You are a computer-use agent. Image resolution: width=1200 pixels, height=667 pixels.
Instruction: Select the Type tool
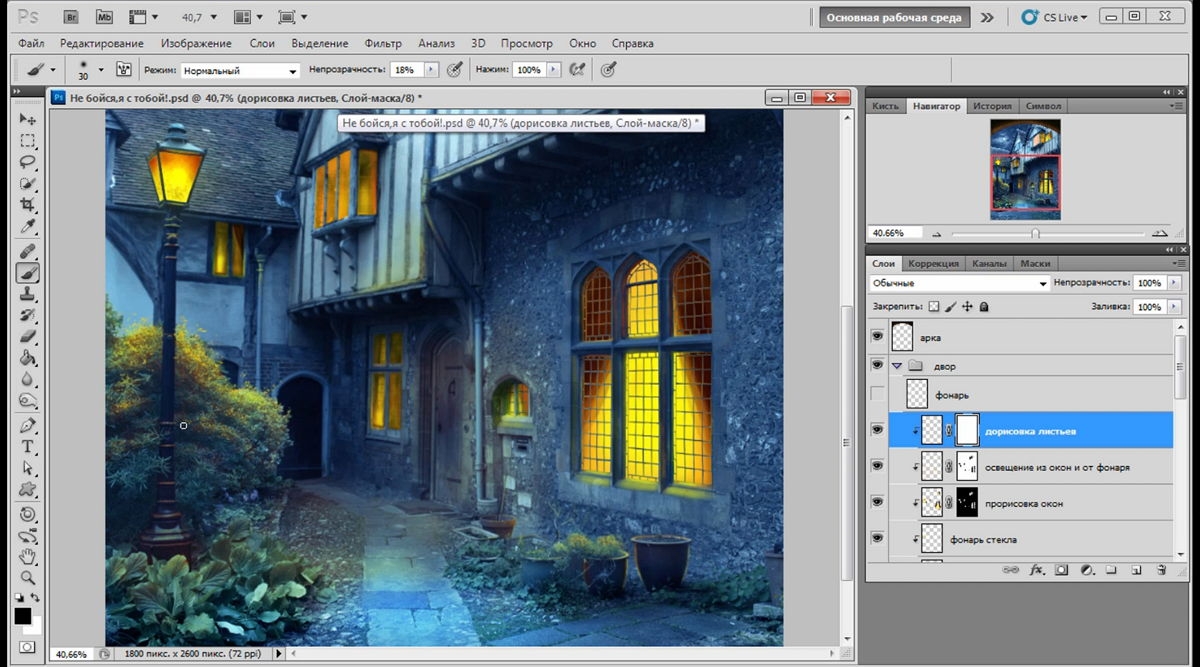click(28, 447)
